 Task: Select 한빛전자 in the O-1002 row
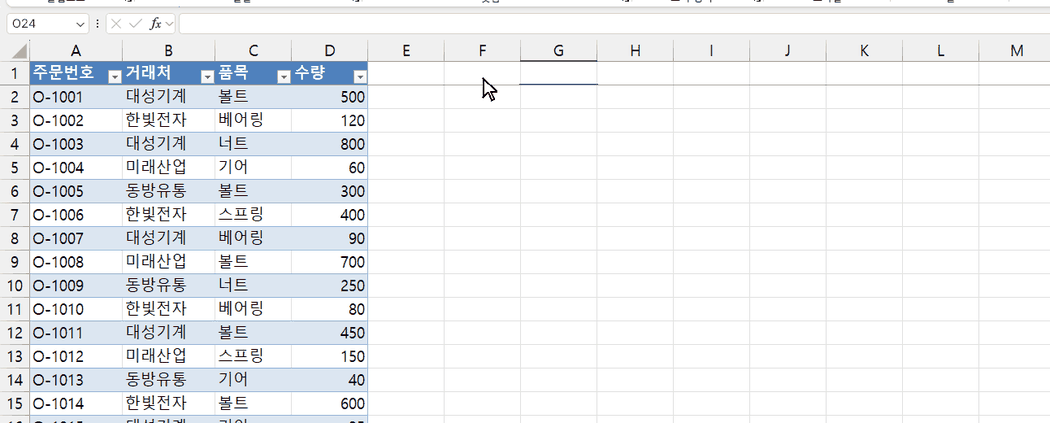pos(169,120)
